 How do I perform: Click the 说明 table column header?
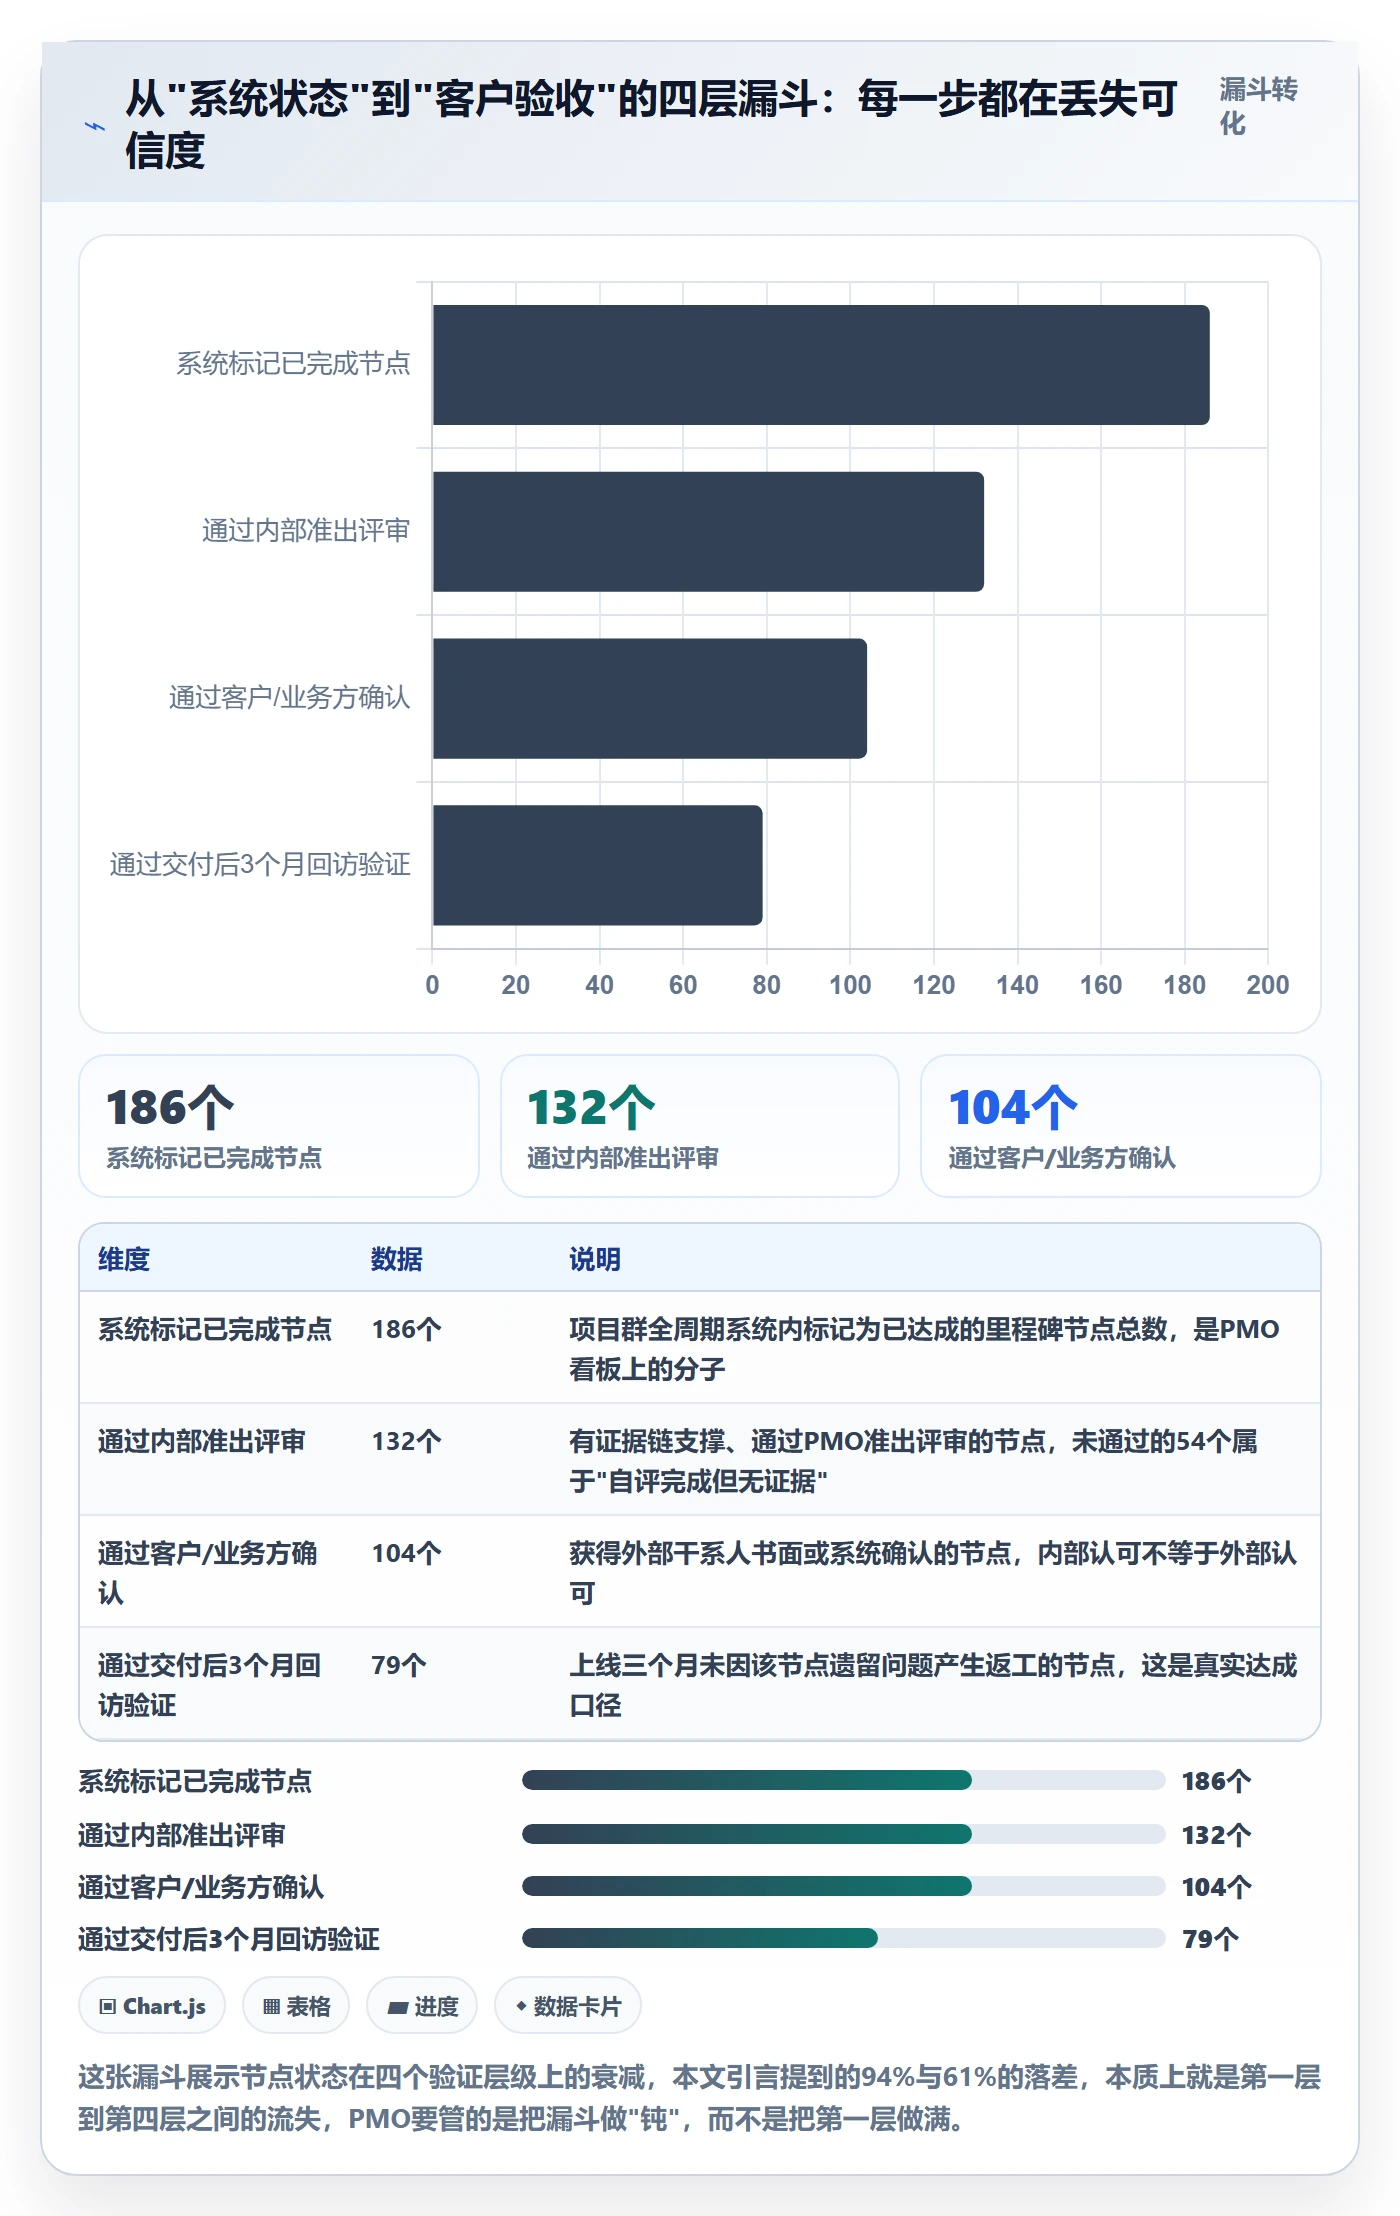(595, 1259)
